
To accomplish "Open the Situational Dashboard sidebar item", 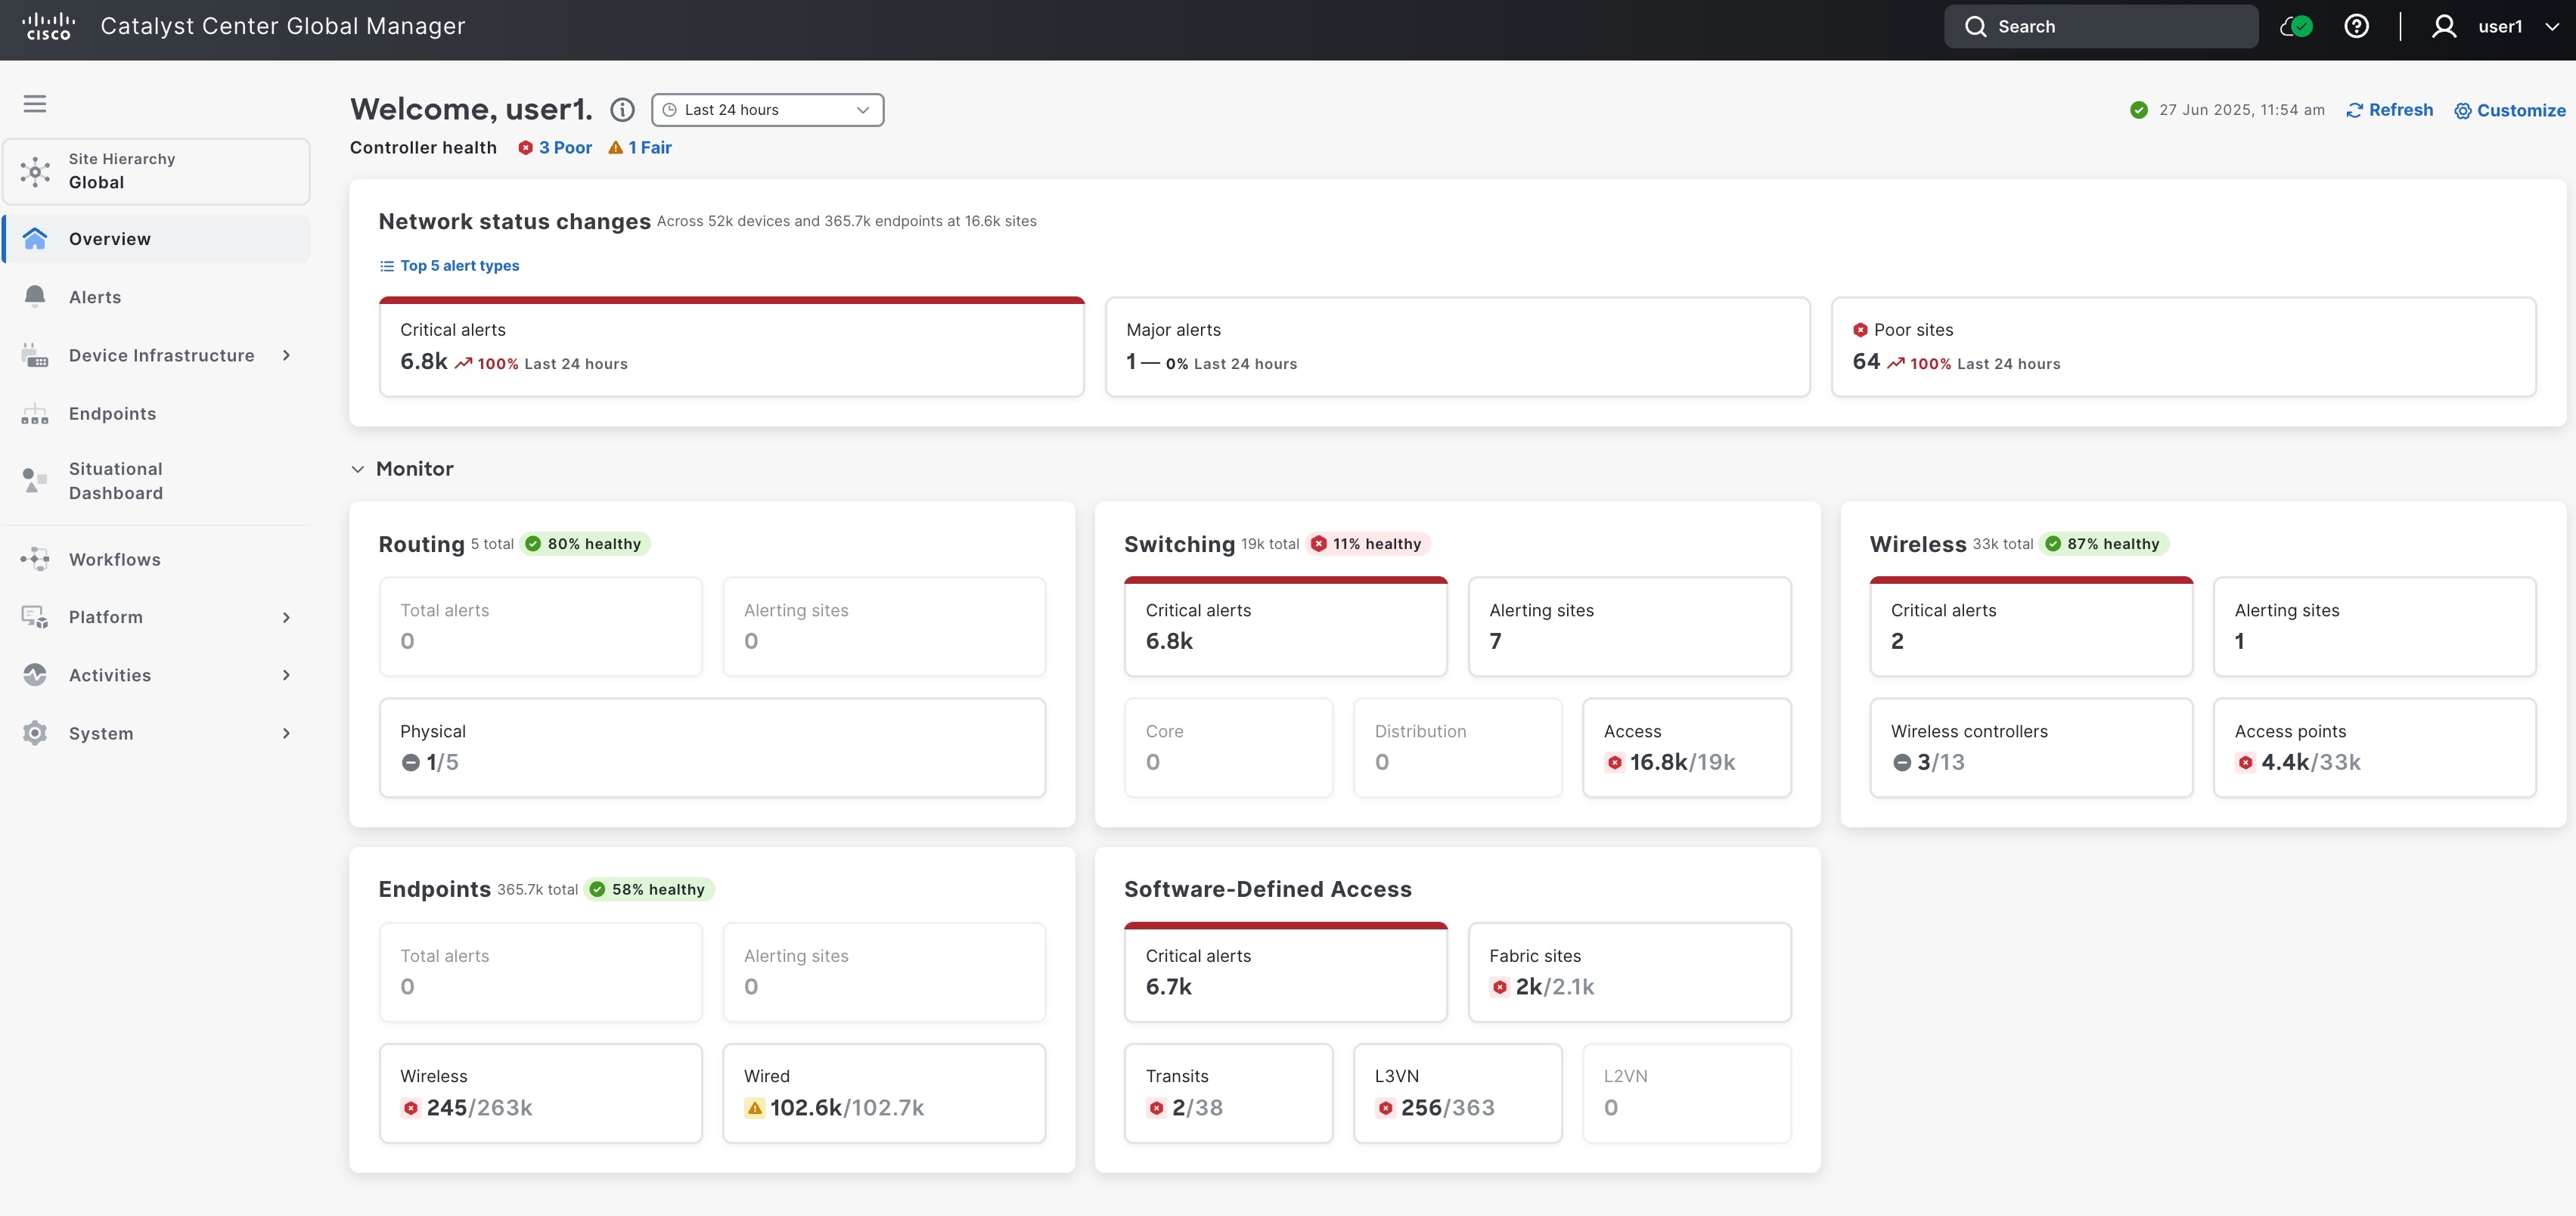I will [x=115, y=481].
